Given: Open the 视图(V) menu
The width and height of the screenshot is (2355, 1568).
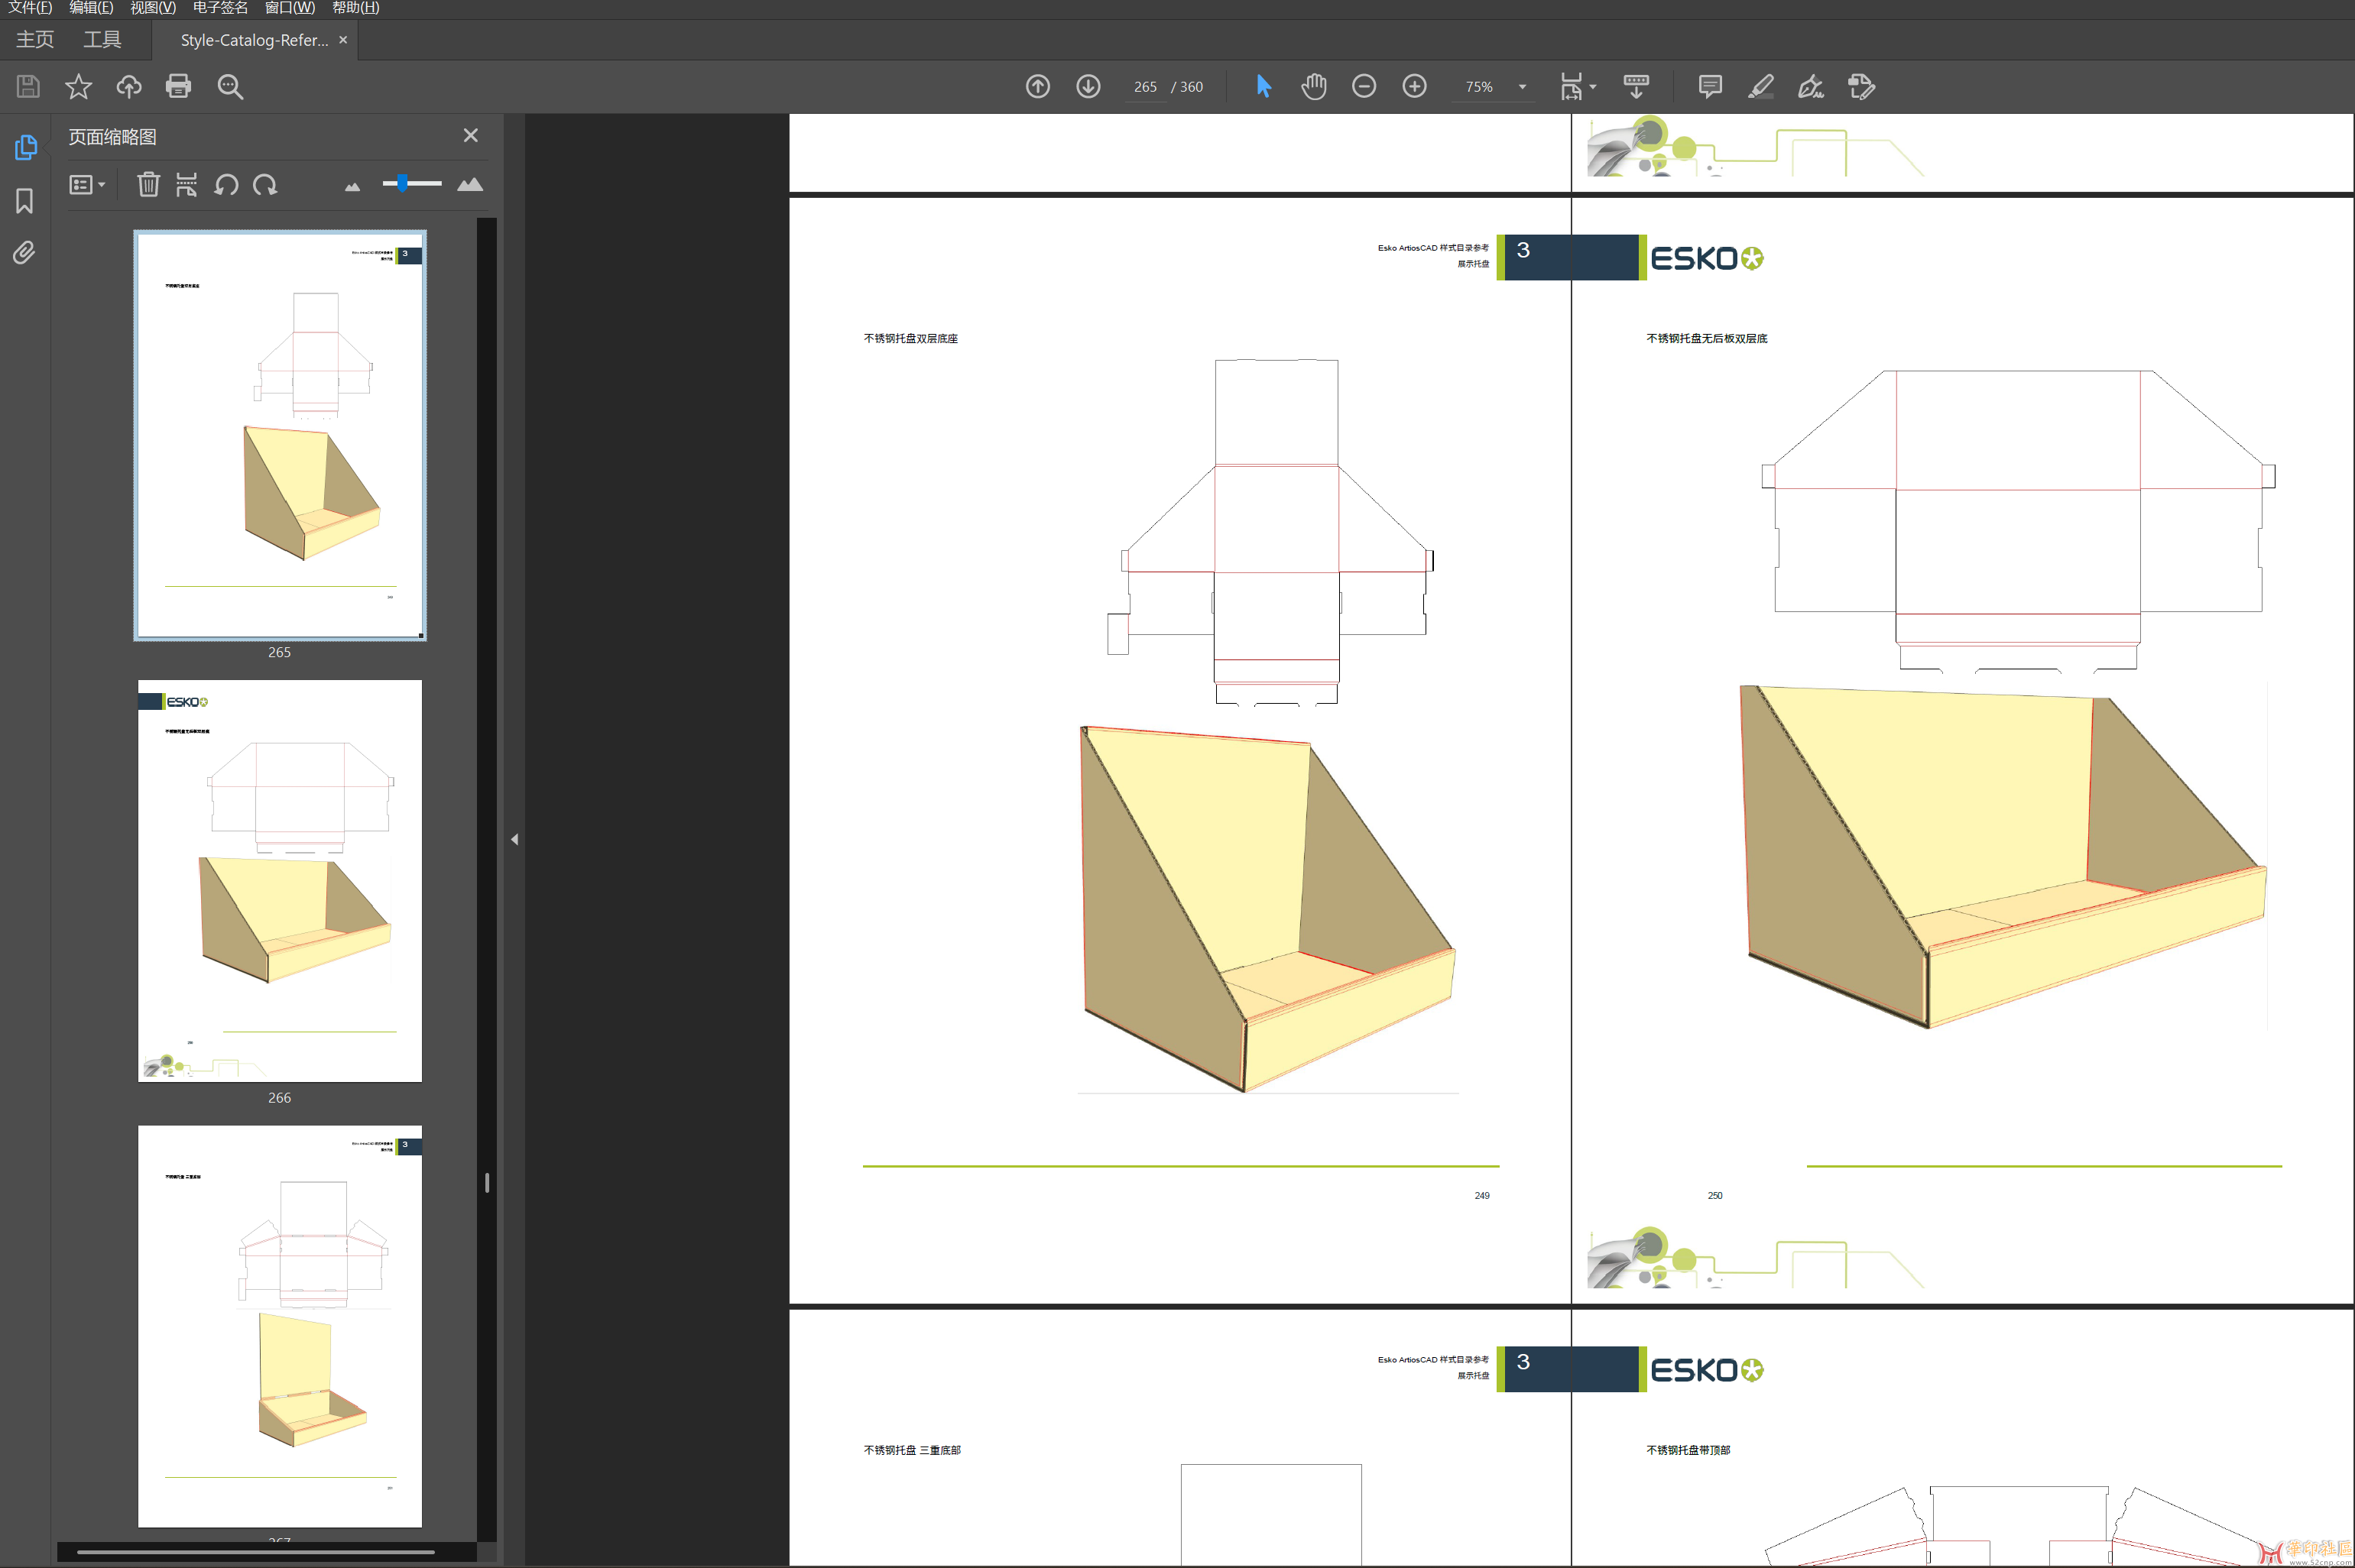Looking at the screenshot, I should pos(153,8).
